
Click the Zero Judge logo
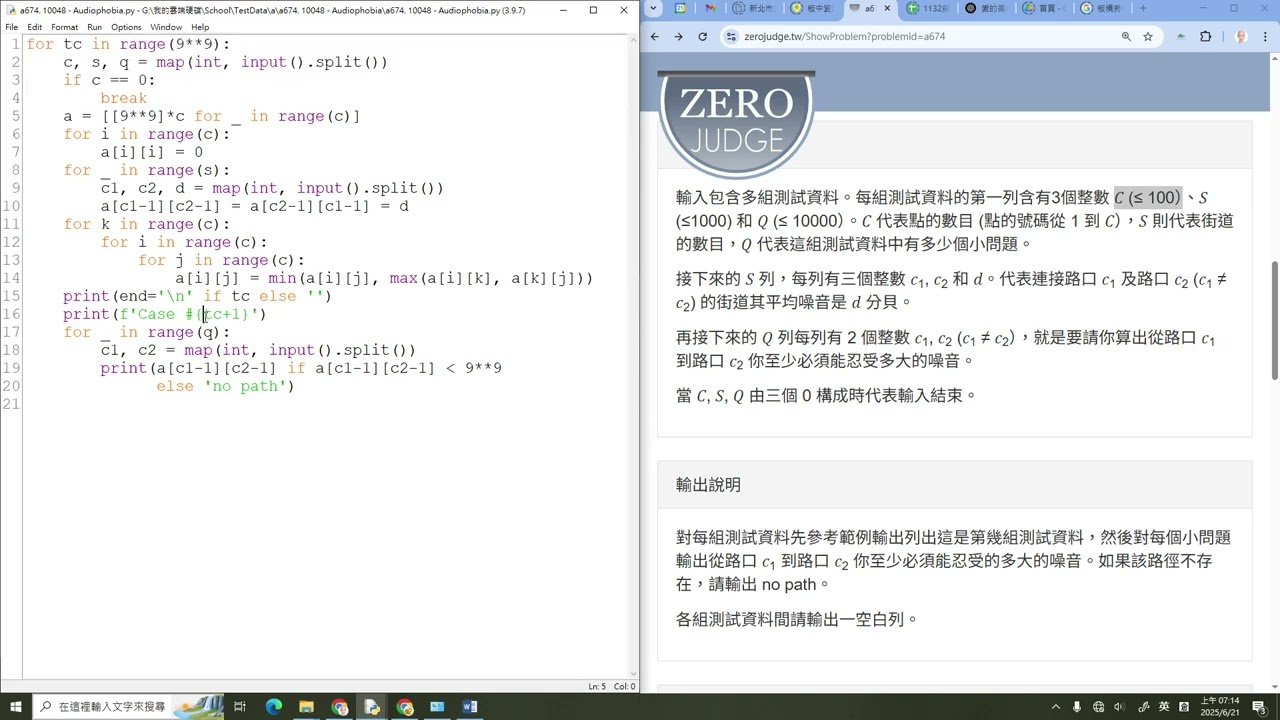pos(736,124)
